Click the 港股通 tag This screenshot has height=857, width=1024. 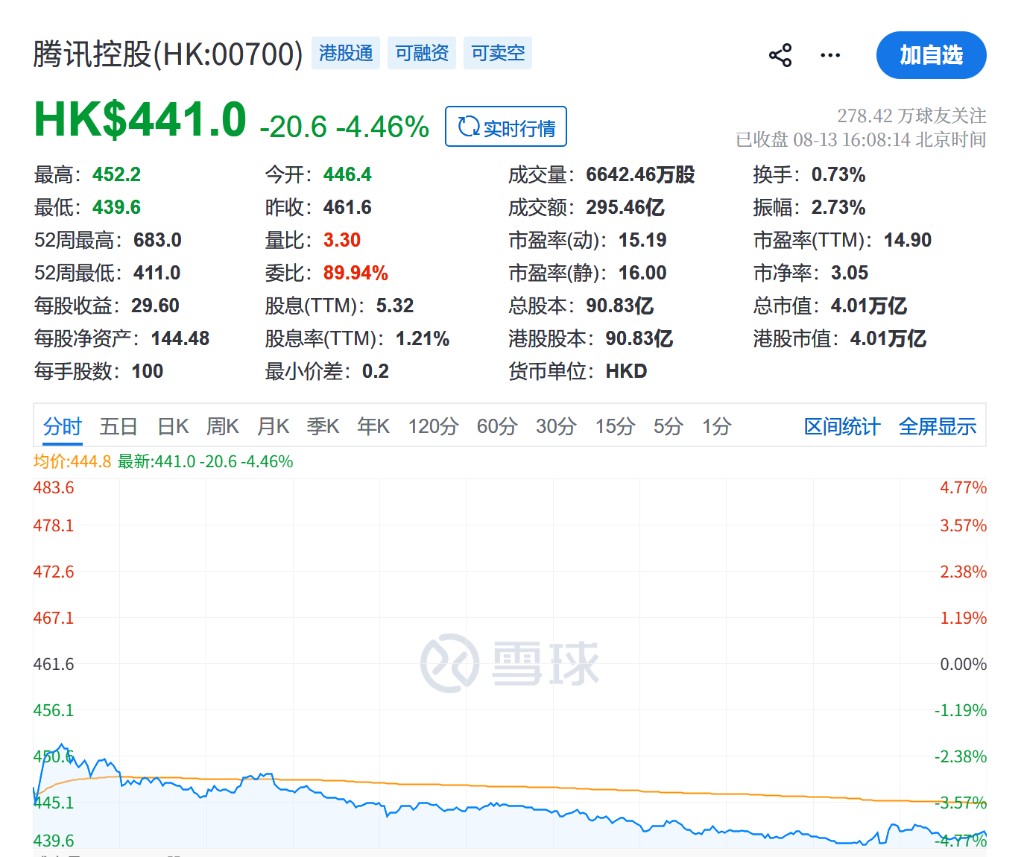(345, 53)
